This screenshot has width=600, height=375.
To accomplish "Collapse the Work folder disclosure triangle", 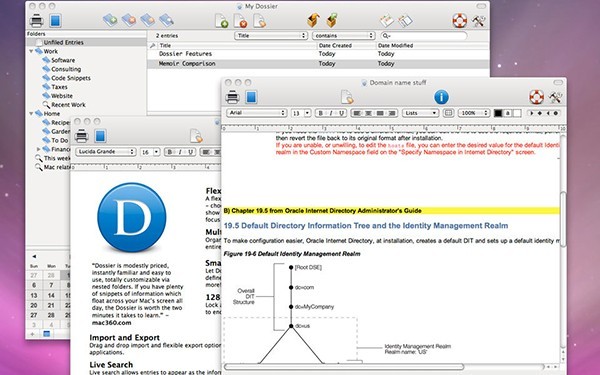I will coord(31,51).
